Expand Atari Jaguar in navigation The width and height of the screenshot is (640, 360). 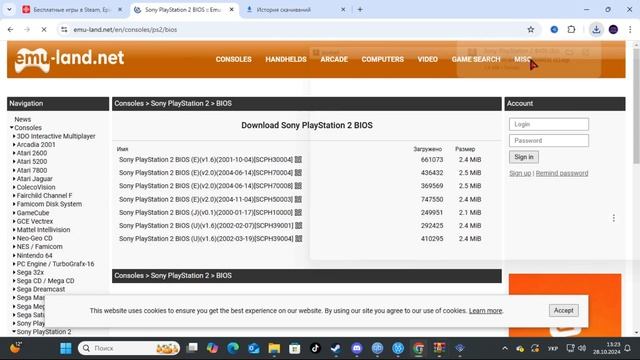(14, 179)
